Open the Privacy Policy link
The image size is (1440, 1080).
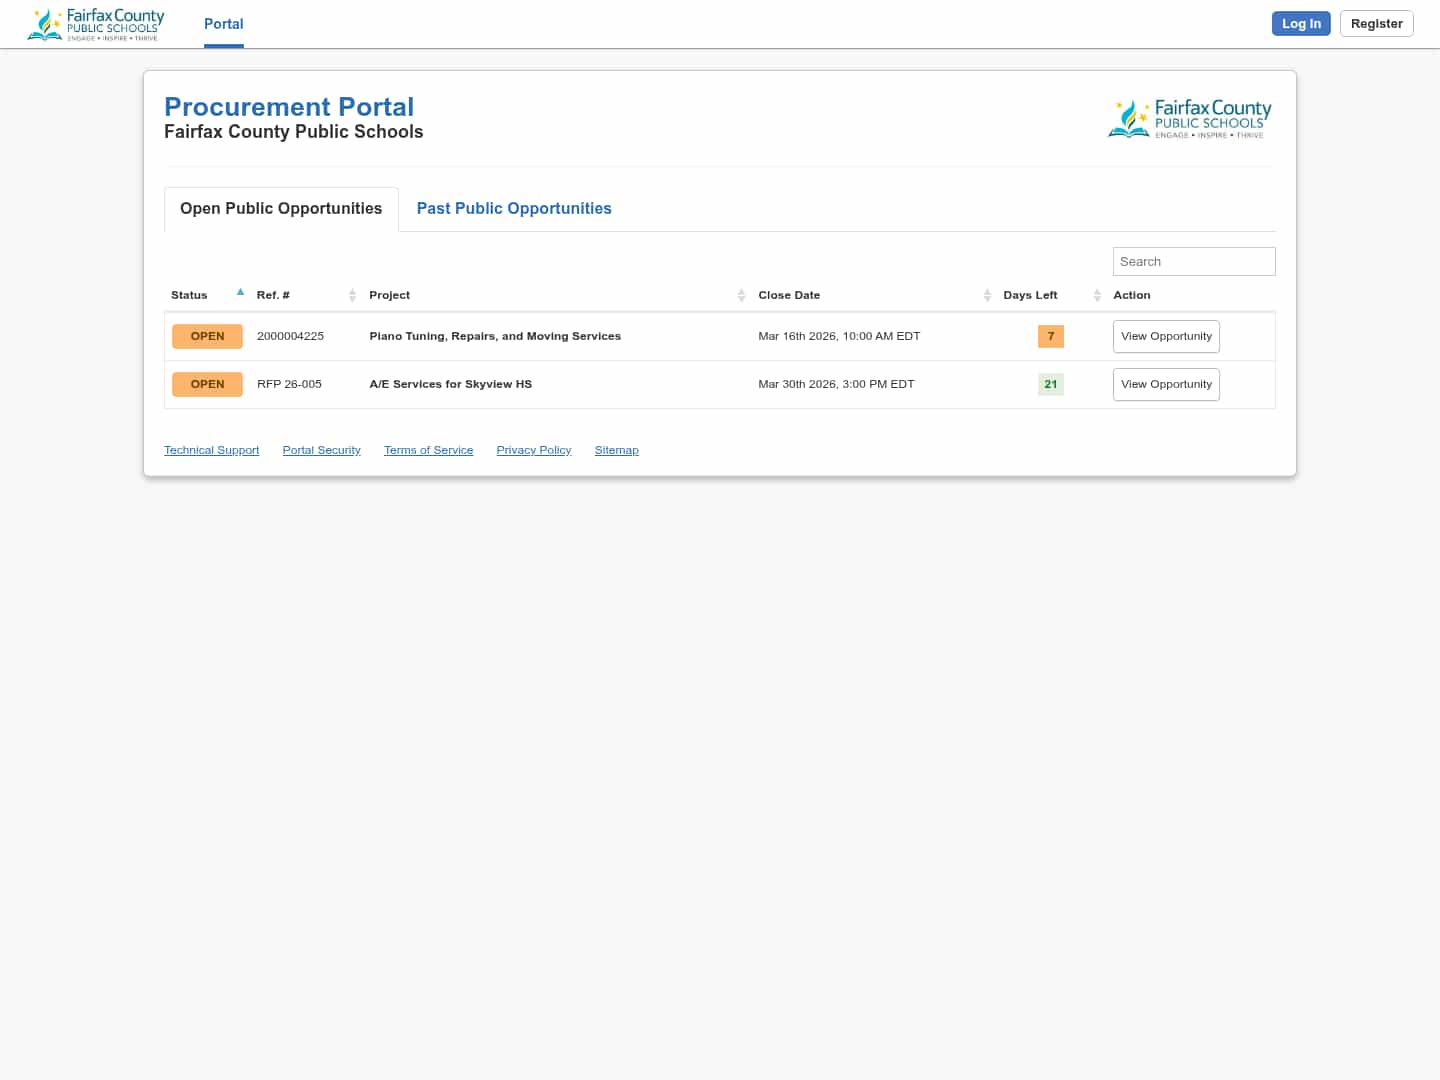(x=533, y=451)
